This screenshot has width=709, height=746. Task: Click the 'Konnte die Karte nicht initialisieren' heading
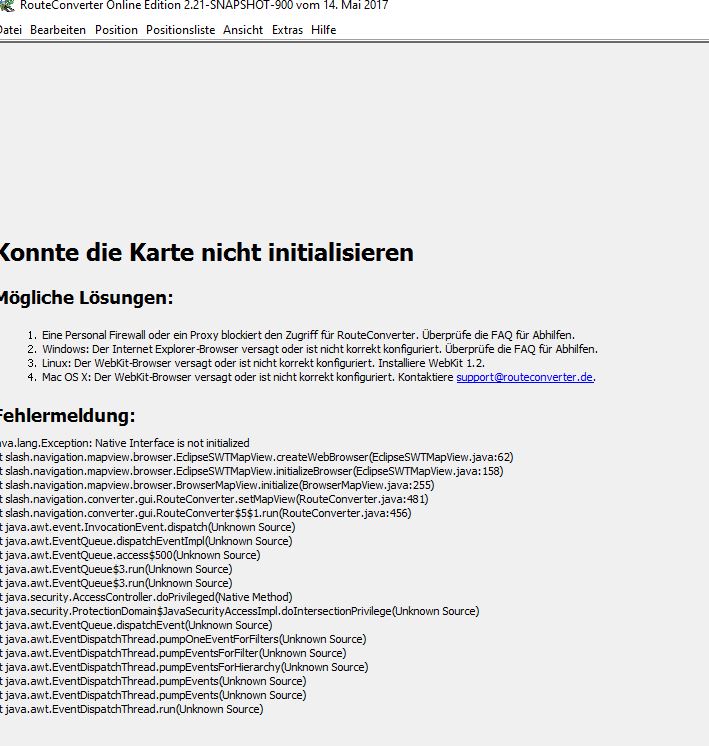tap(205, 253)
